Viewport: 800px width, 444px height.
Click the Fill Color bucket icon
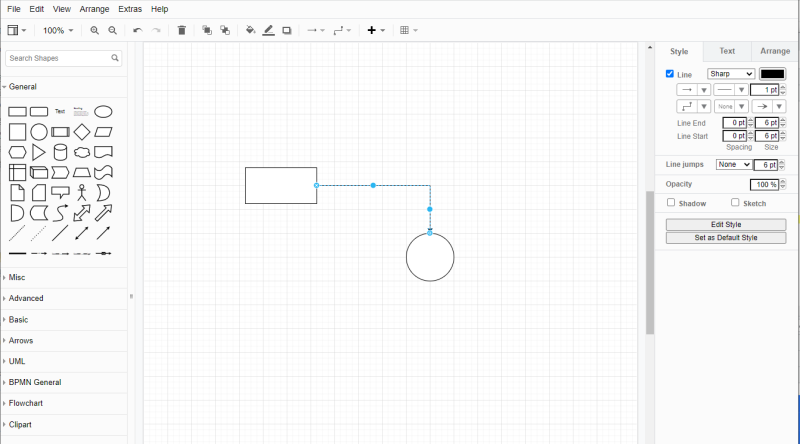coord(250,31)
